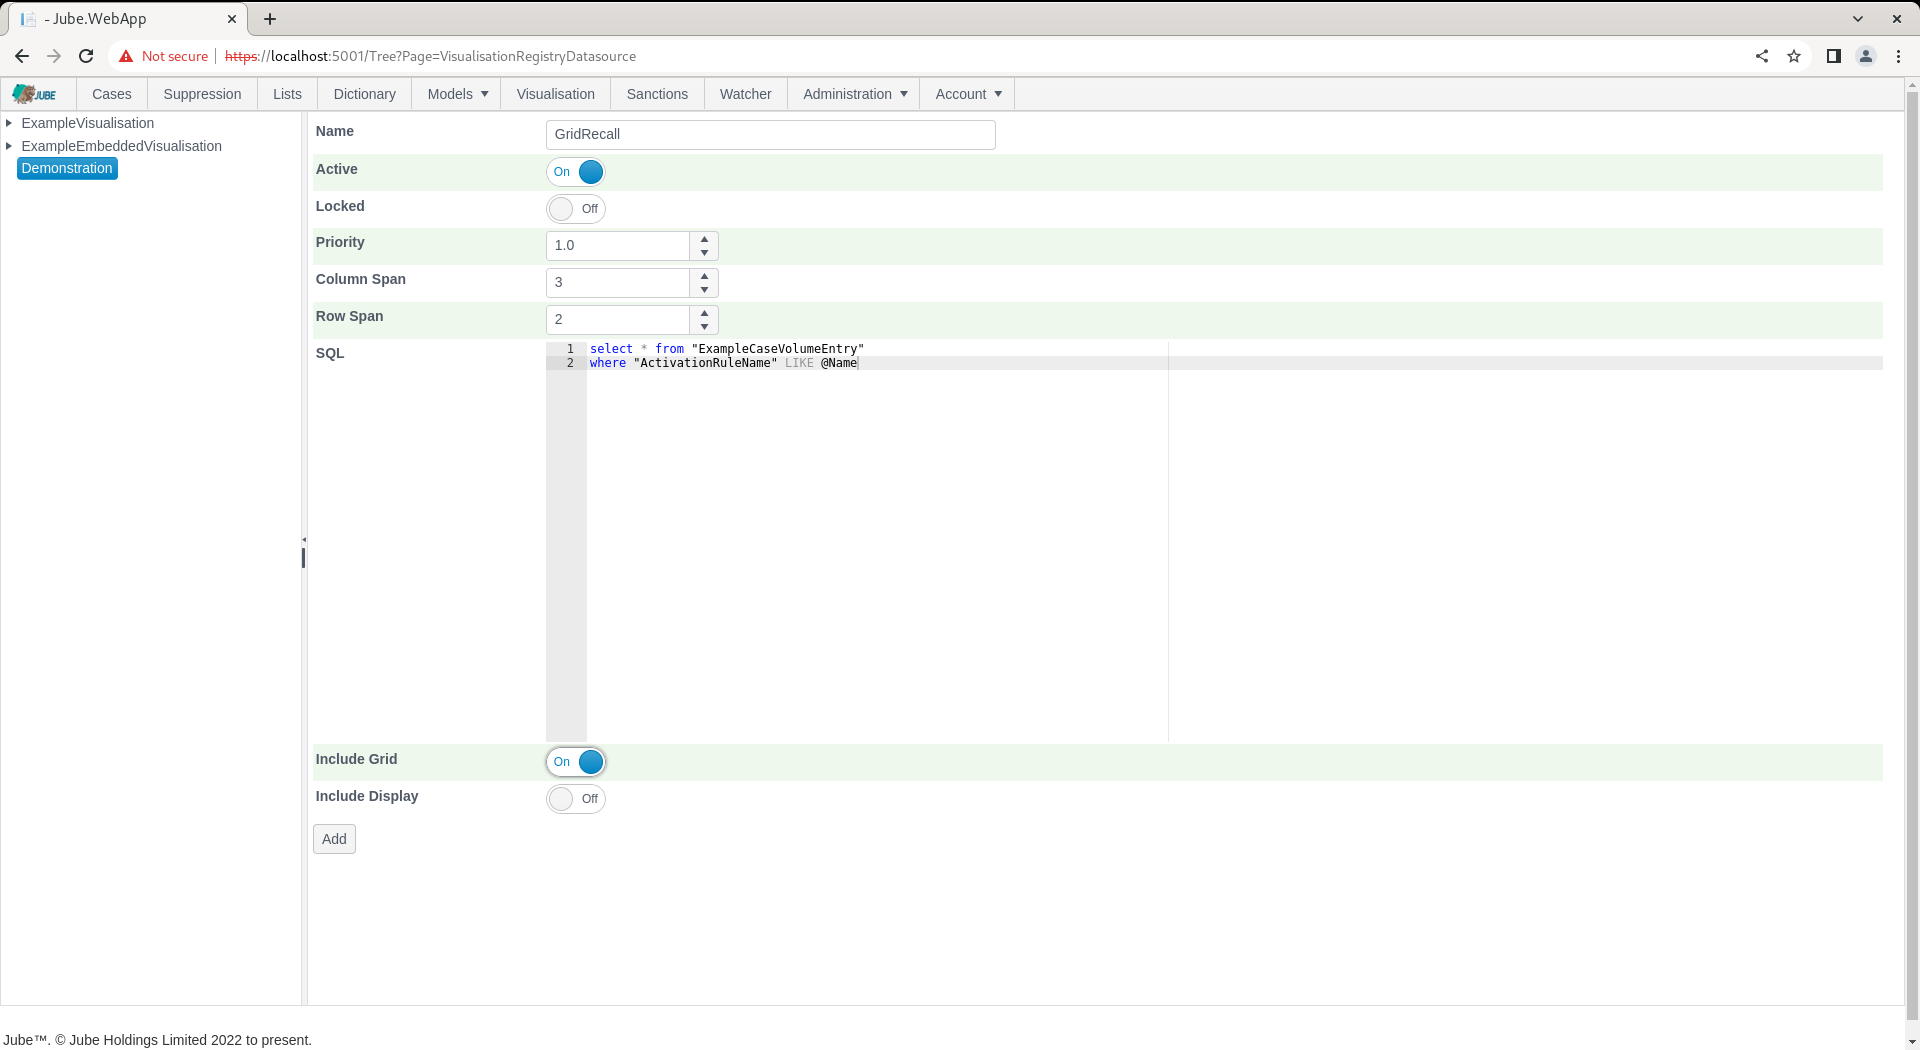
Task: Increase the Row Span value
Action: point(704,313)
